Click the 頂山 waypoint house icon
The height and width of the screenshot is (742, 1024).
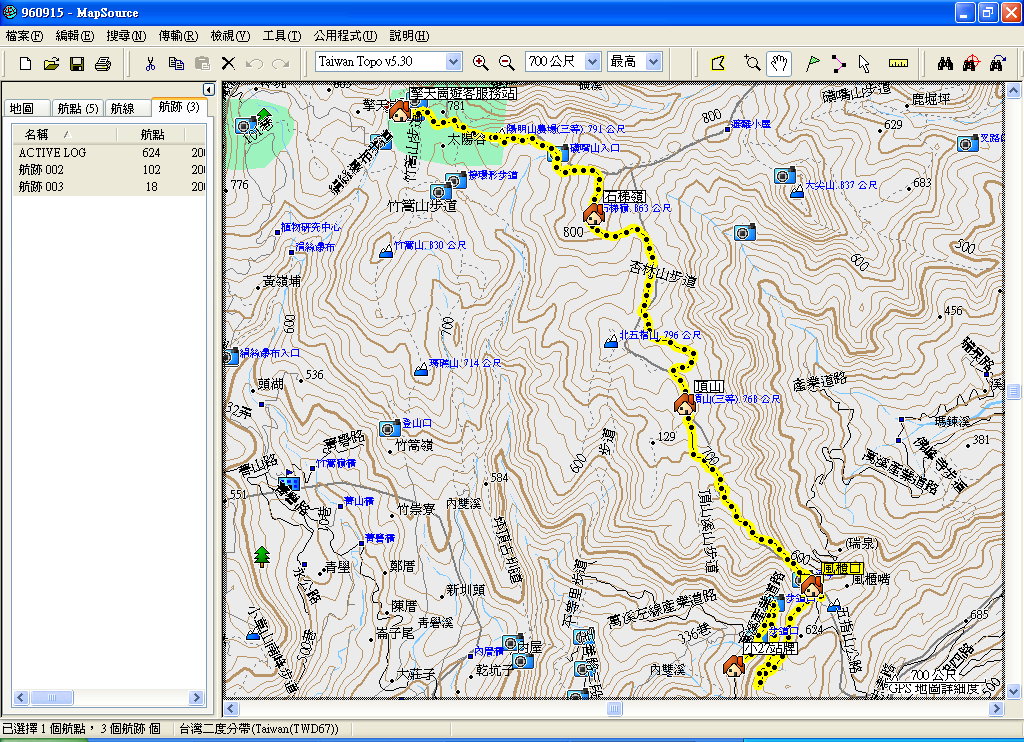point(684,404)
